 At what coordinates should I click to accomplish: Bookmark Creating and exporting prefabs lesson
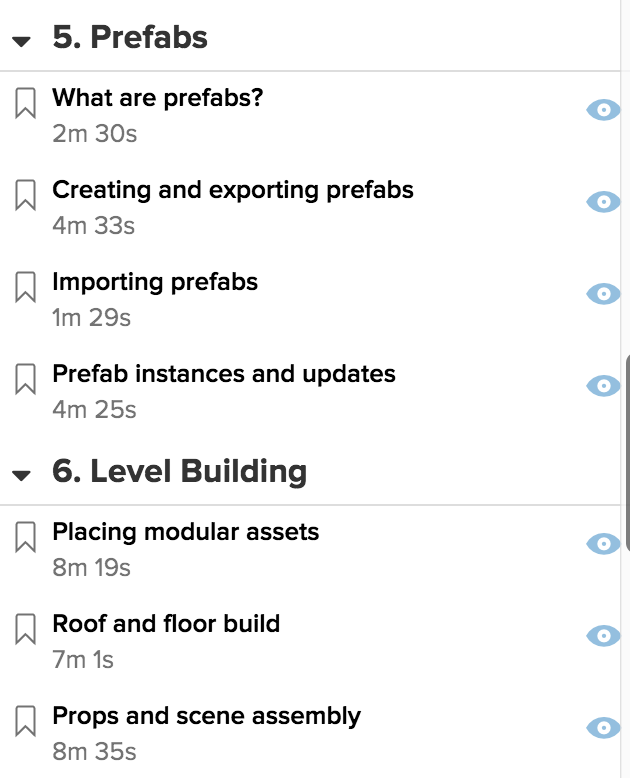[x=25, y=195]
